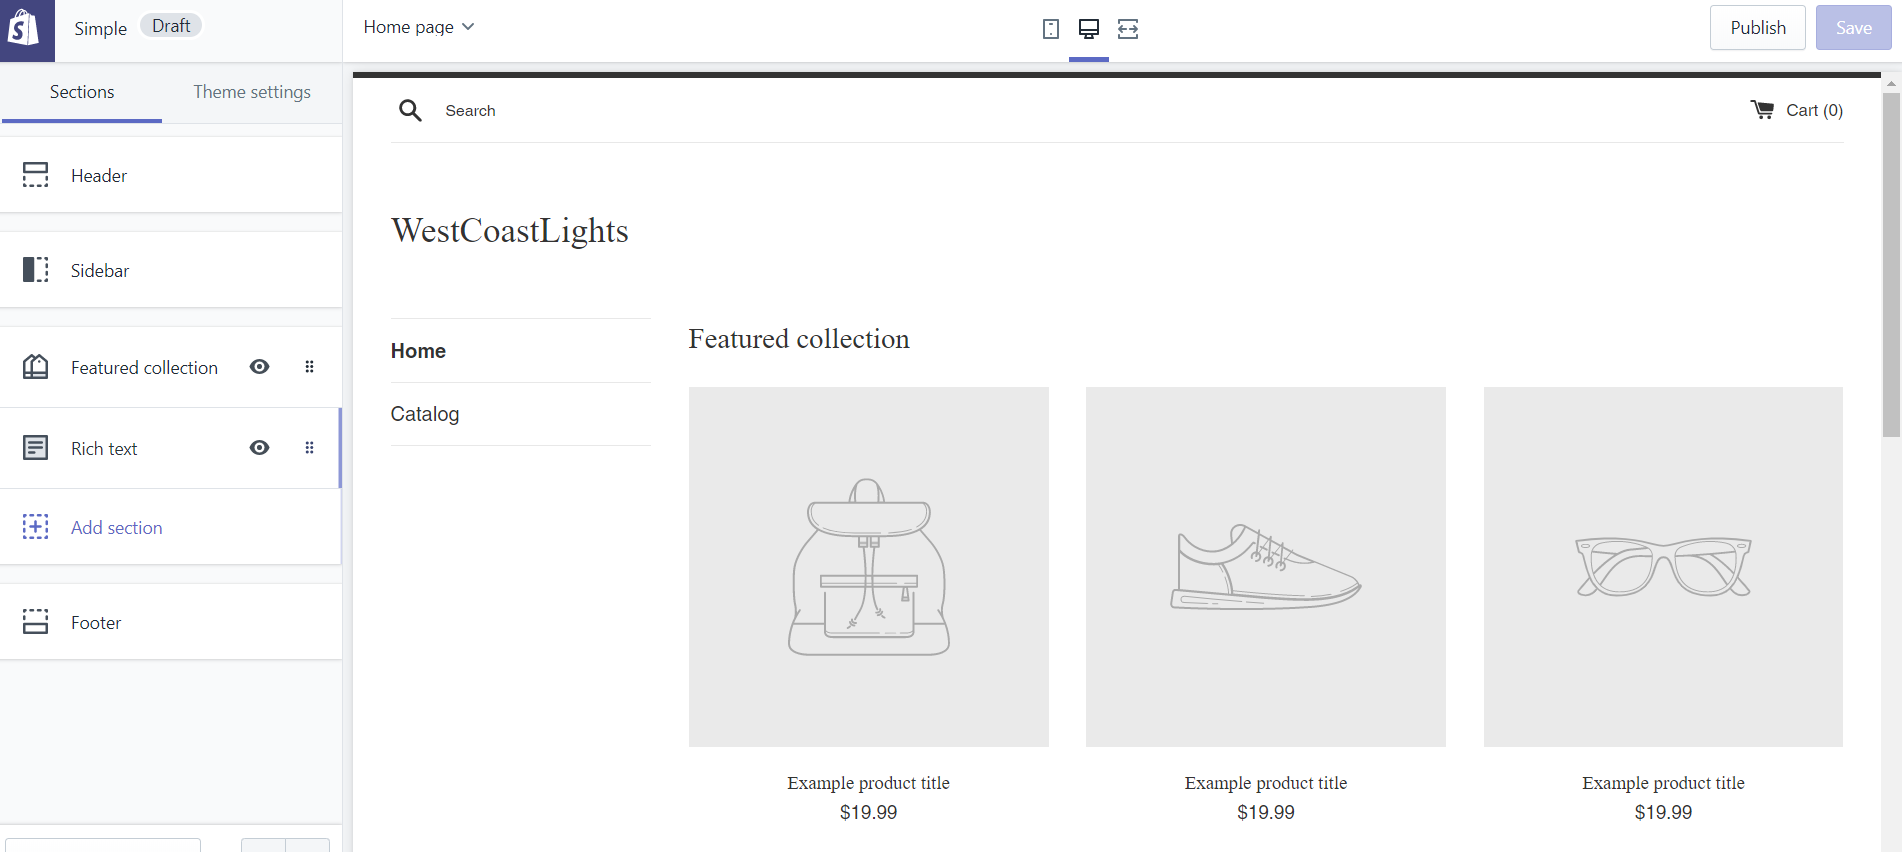Expand the Home page dropdown
1902x852 pixels.
click(419, 27)
